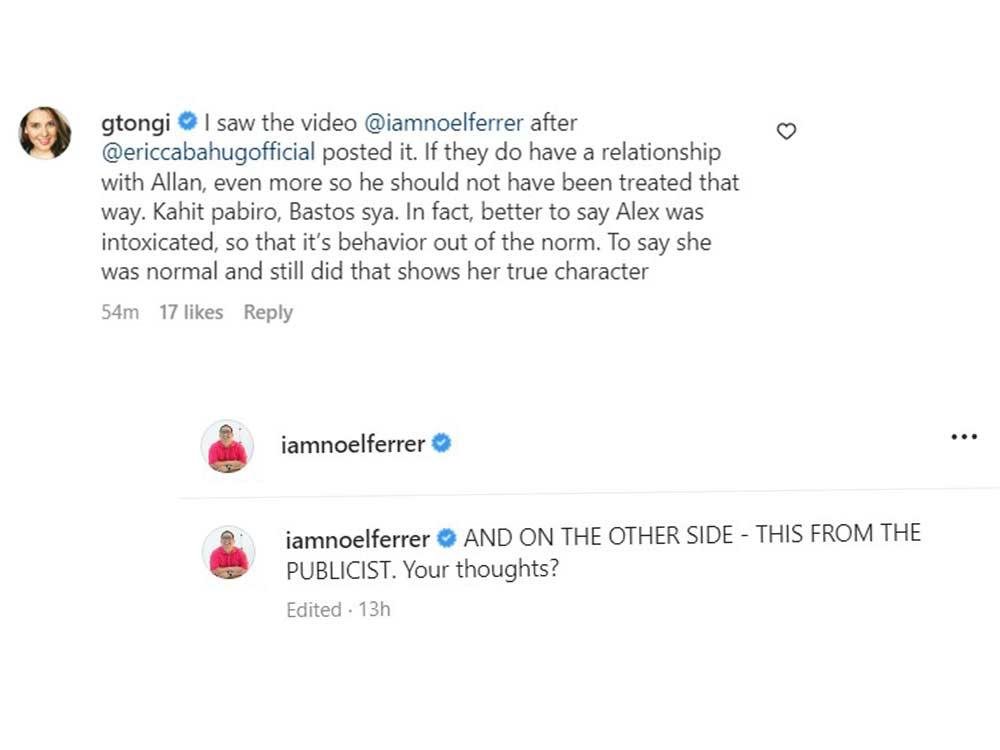
Task: Click the verified badge next to gtongi
Action: [186, 122]
